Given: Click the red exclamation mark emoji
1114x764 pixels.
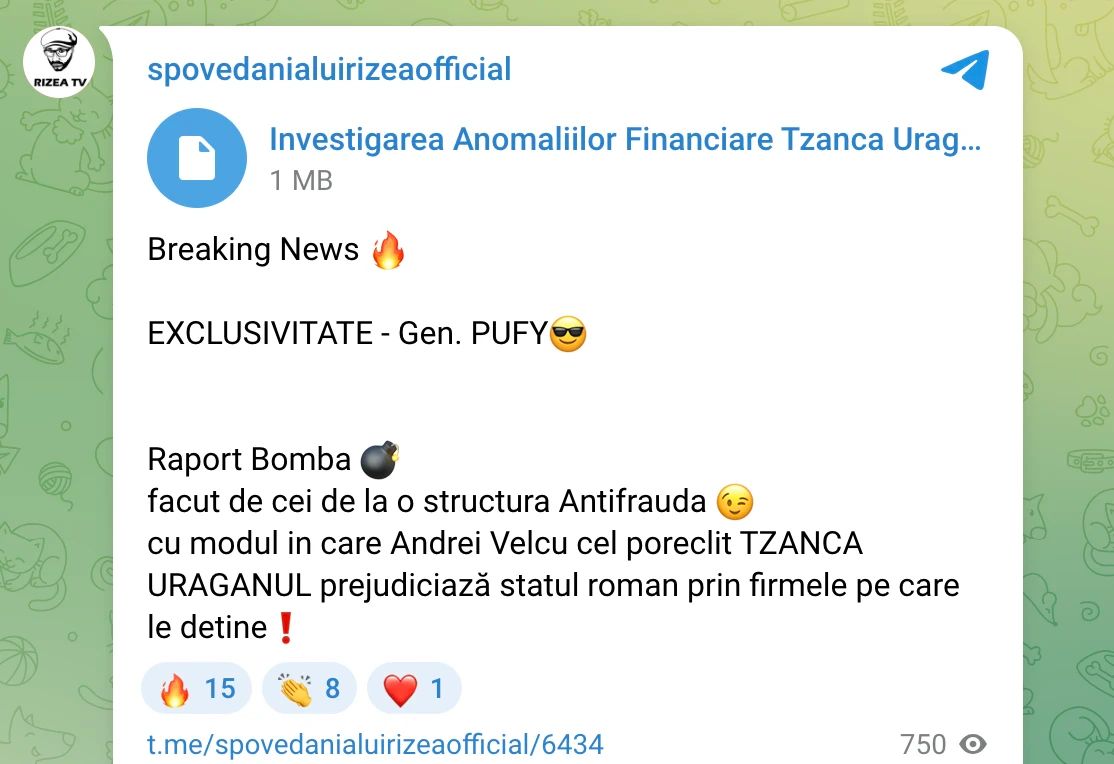Looking at the screenshot, I should point(286,628).
